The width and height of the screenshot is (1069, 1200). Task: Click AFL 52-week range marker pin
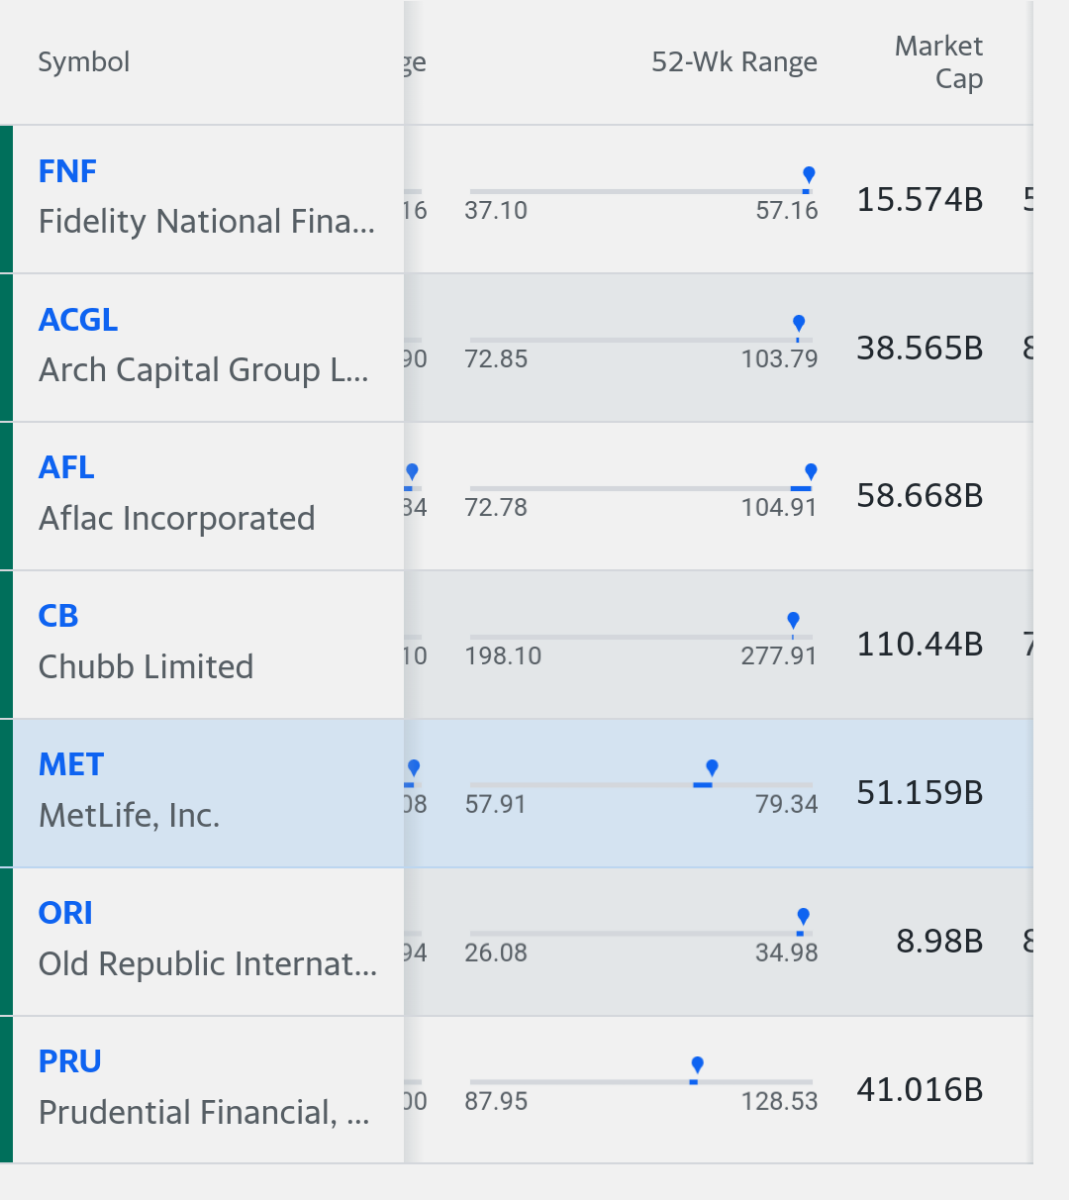pos(810,471)
